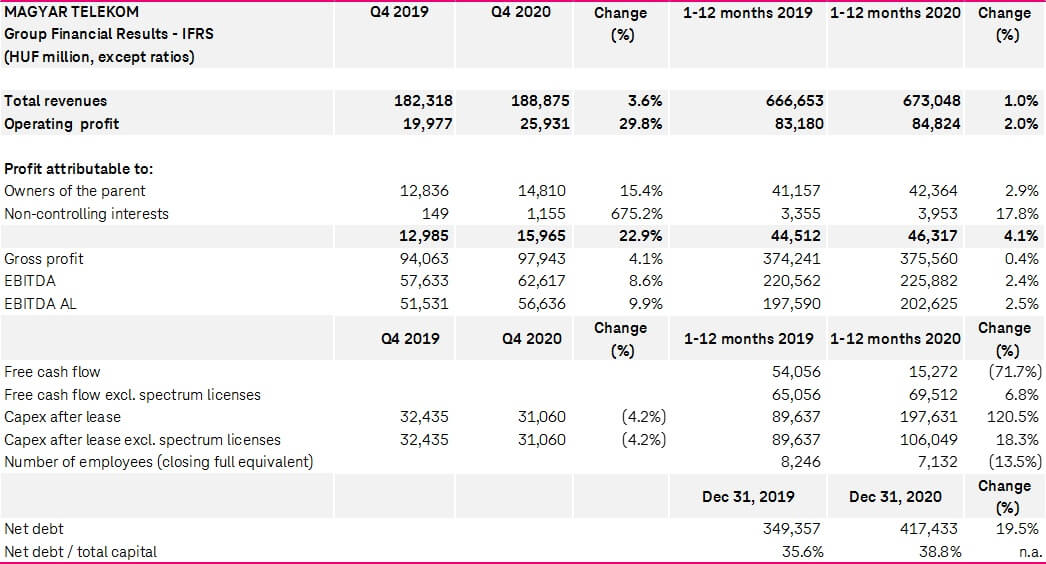Screen dimensions: 1046x564
Task: Click EBITDA value 62,617
Action: point(542,281)
